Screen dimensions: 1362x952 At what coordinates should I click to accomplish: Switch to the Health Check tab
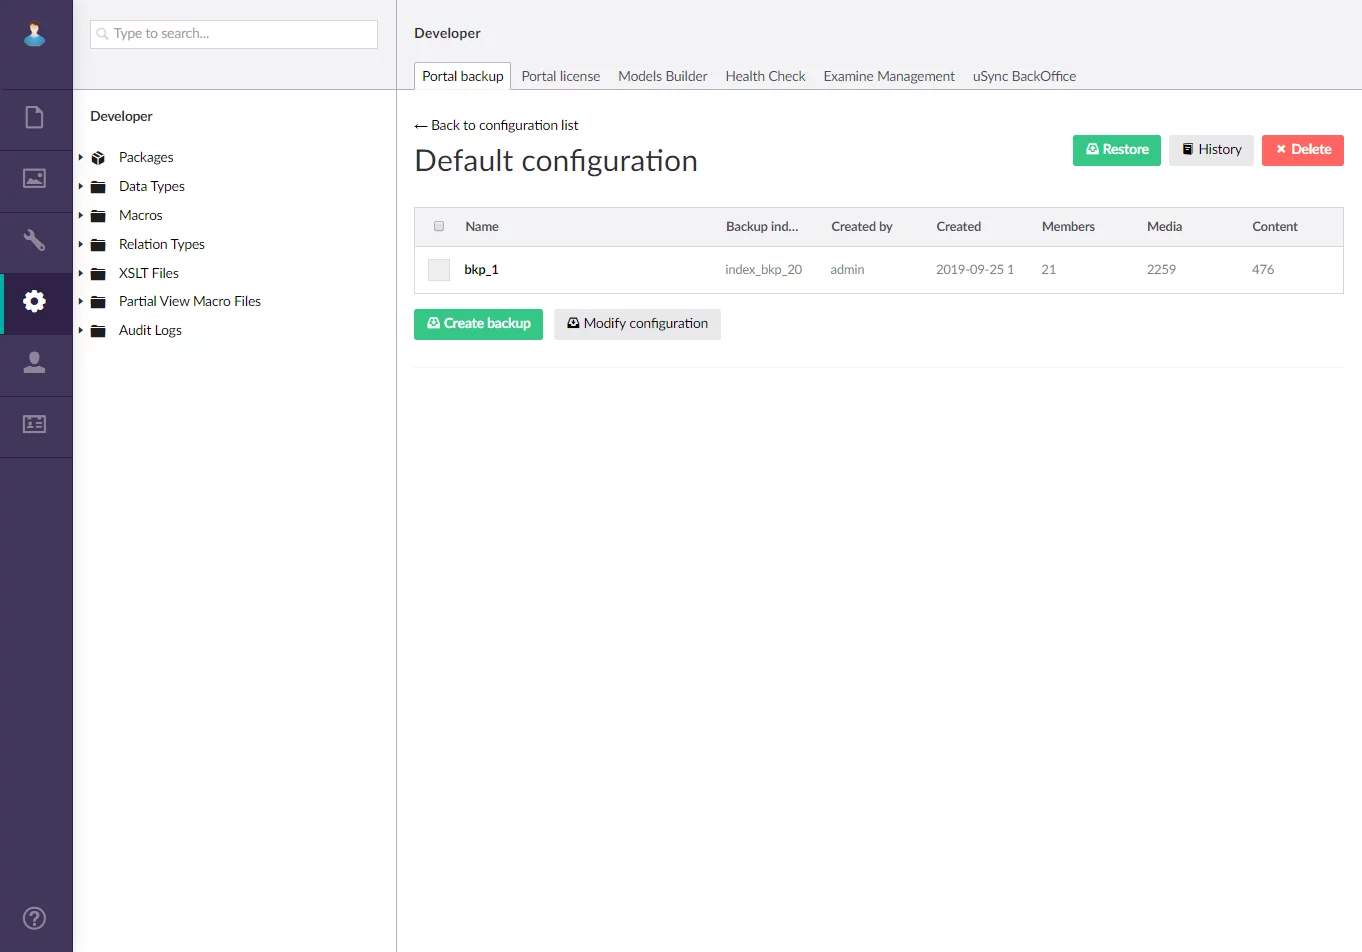(x=765, y=76)
